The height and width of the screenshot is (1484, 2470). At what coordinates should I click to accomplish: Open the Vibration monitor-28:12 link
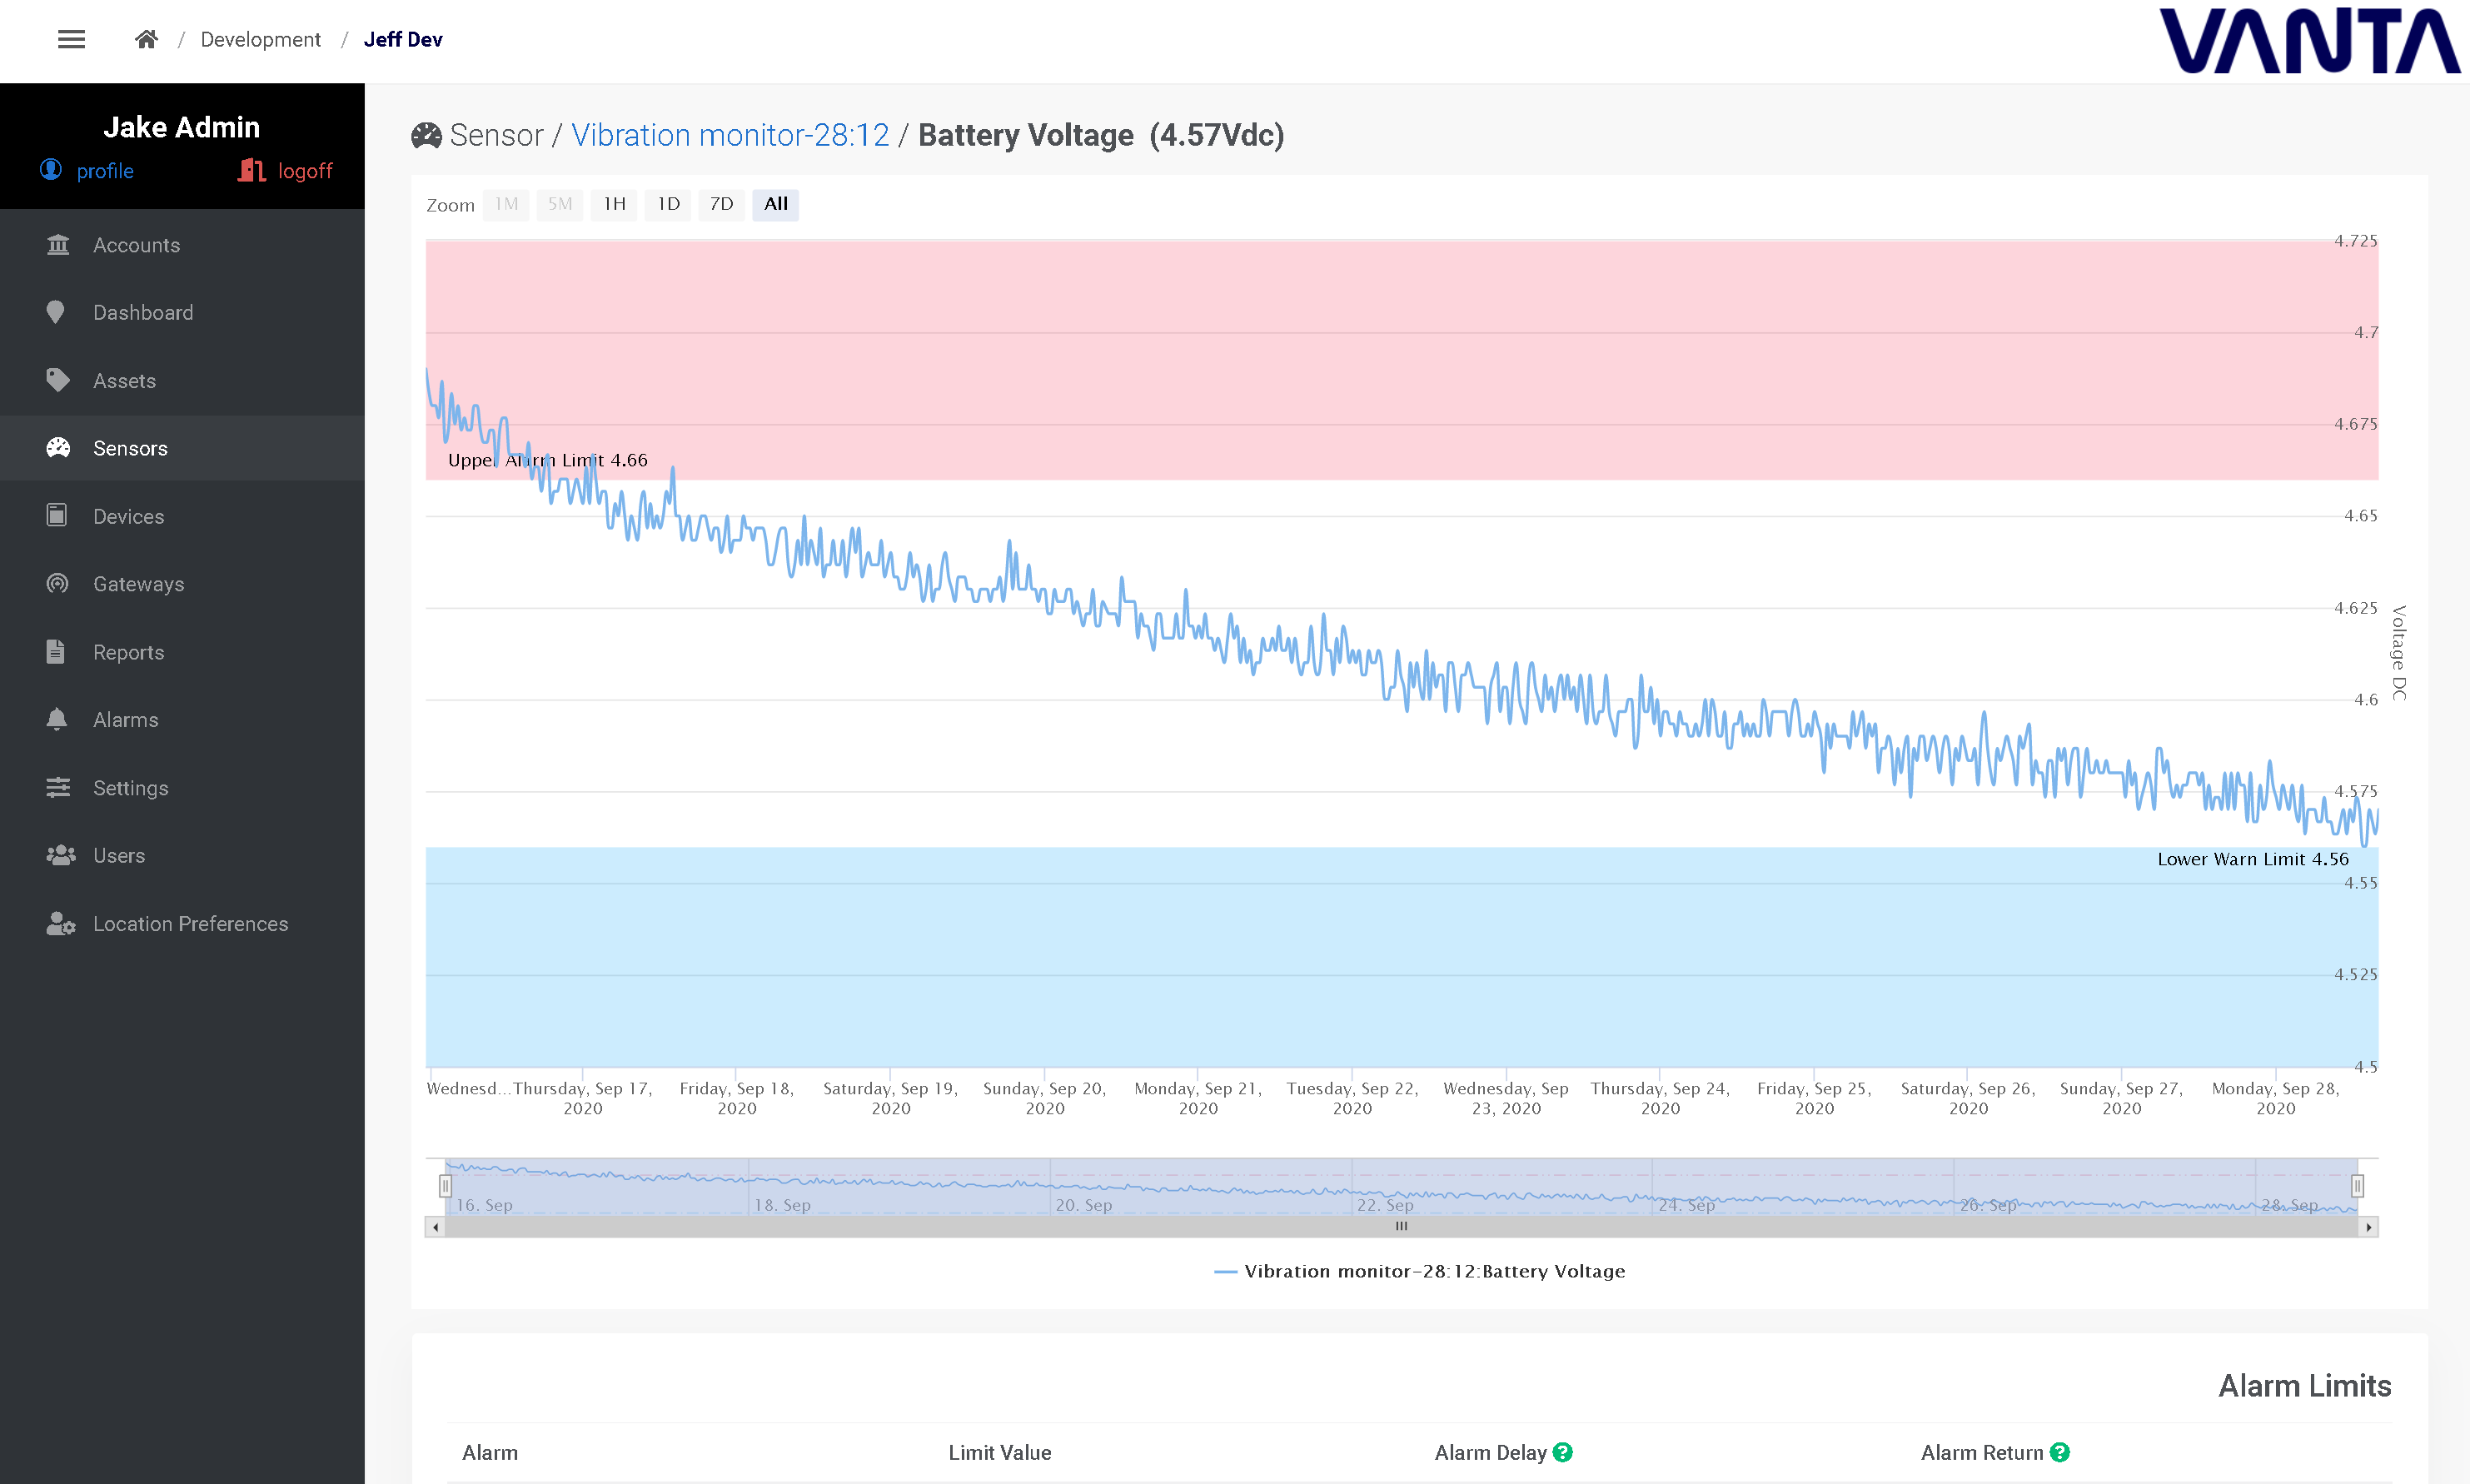click(x=730, y=135)
